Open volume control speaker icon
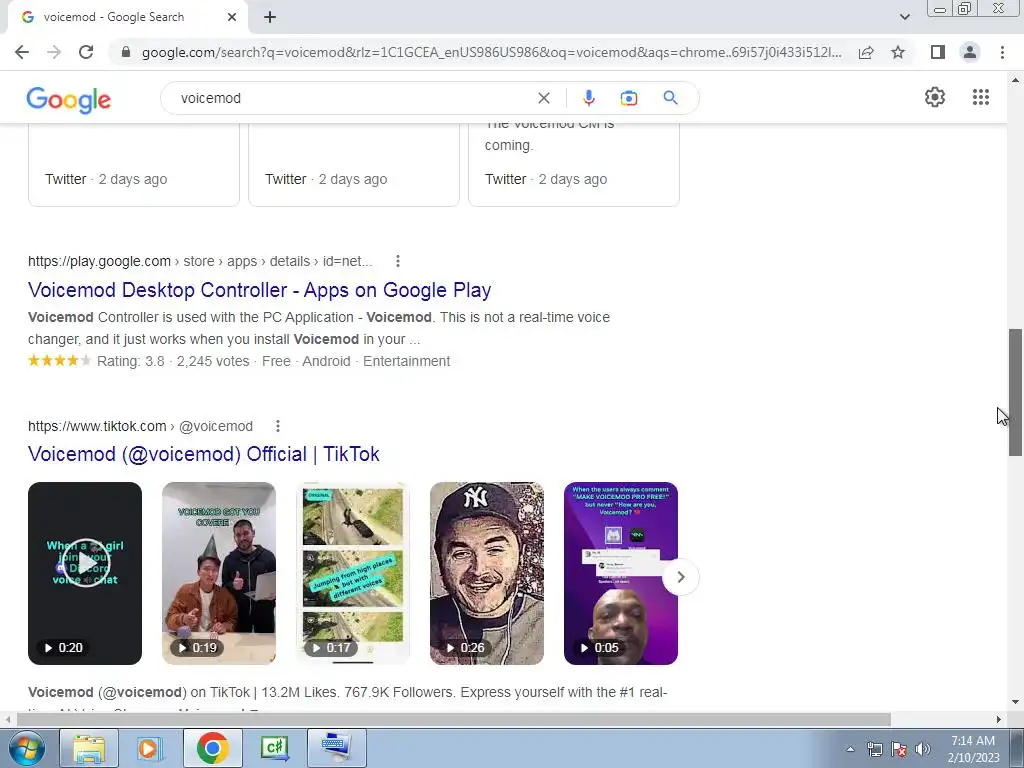Image resolution: width=1024 pixels, height=768 pixels. click(923, 749)
